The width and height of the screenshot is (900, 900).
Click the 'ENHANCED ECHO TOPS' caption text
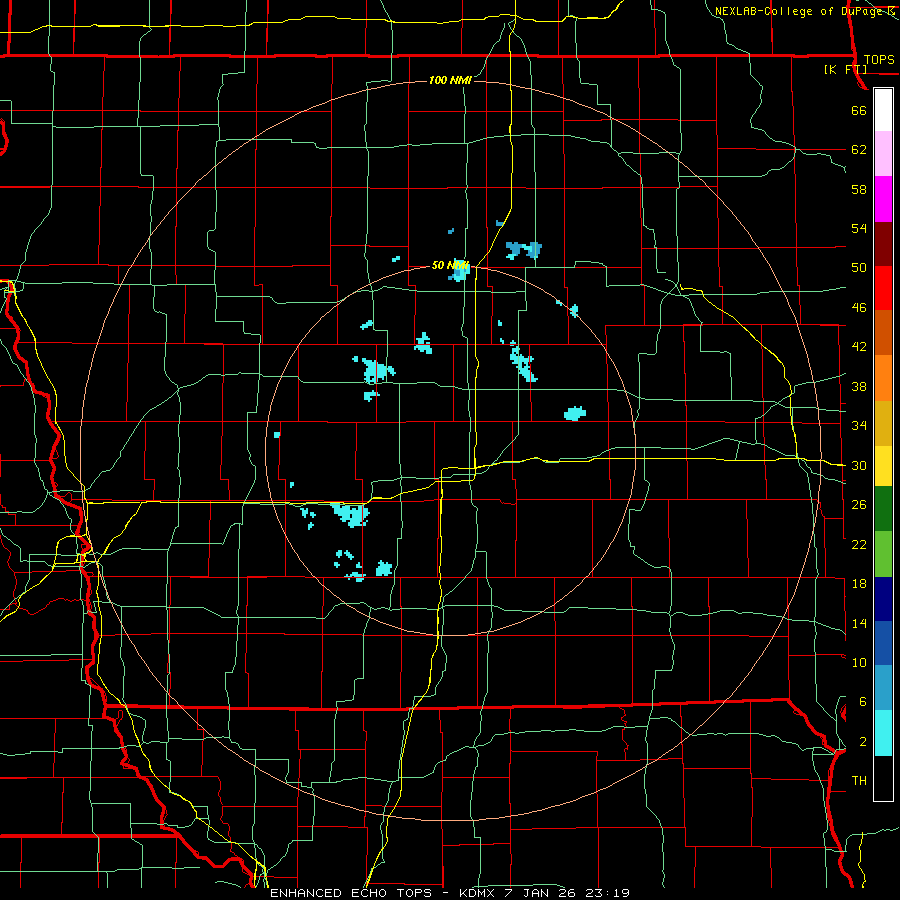[351, 893]
